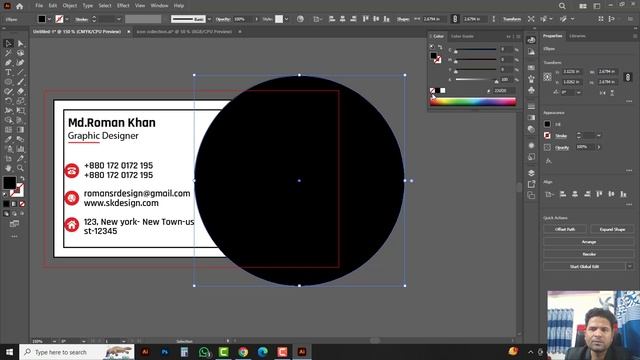Viewport: 640px width, 360px height.
Task: Open the Object menu
Action: coord(70,6)
